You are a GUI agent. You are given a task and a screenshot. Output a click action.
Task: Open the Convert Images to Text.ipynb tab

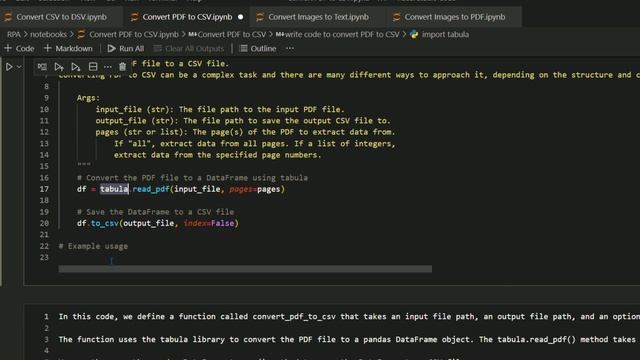coord(318,17)
